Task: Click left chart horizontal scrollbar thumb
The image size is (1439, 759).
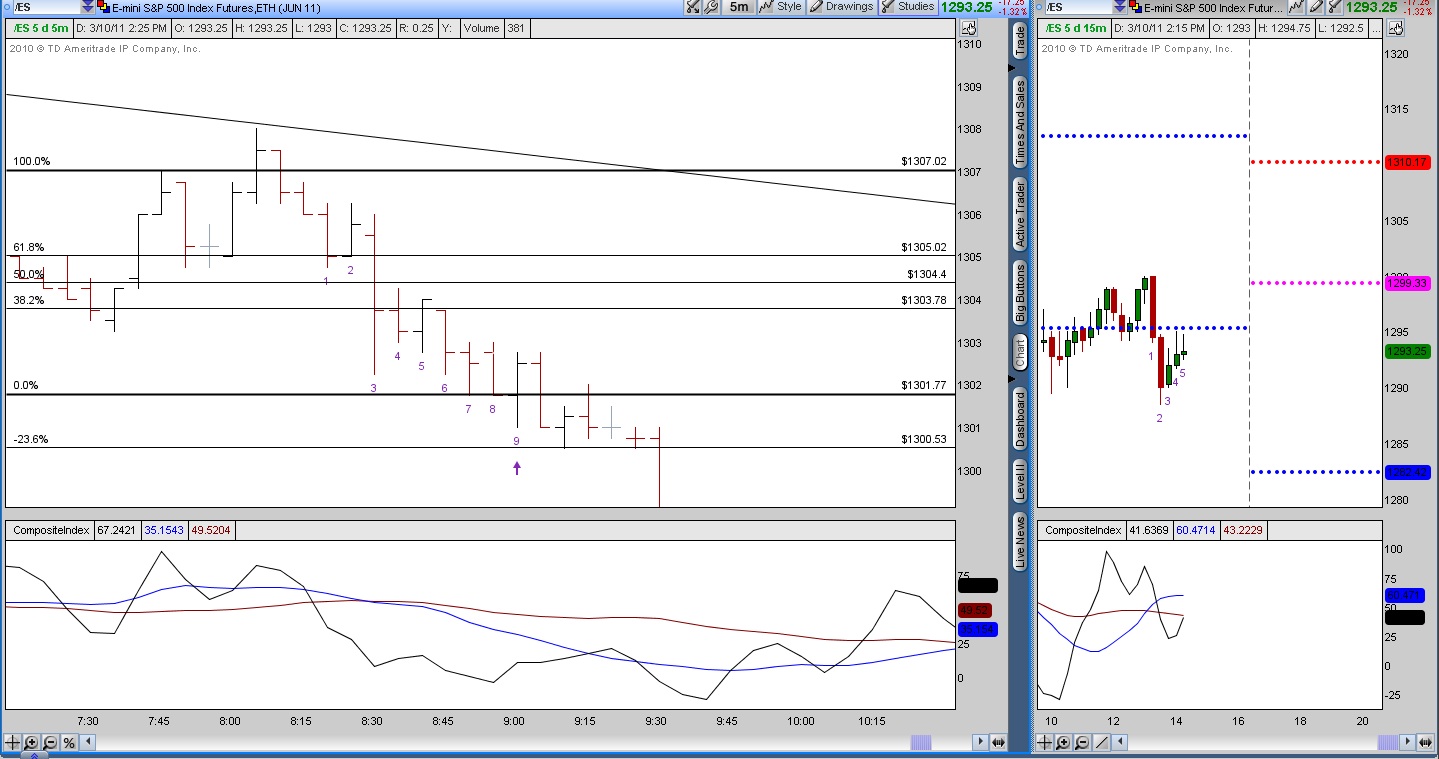Action: (921, 742)
